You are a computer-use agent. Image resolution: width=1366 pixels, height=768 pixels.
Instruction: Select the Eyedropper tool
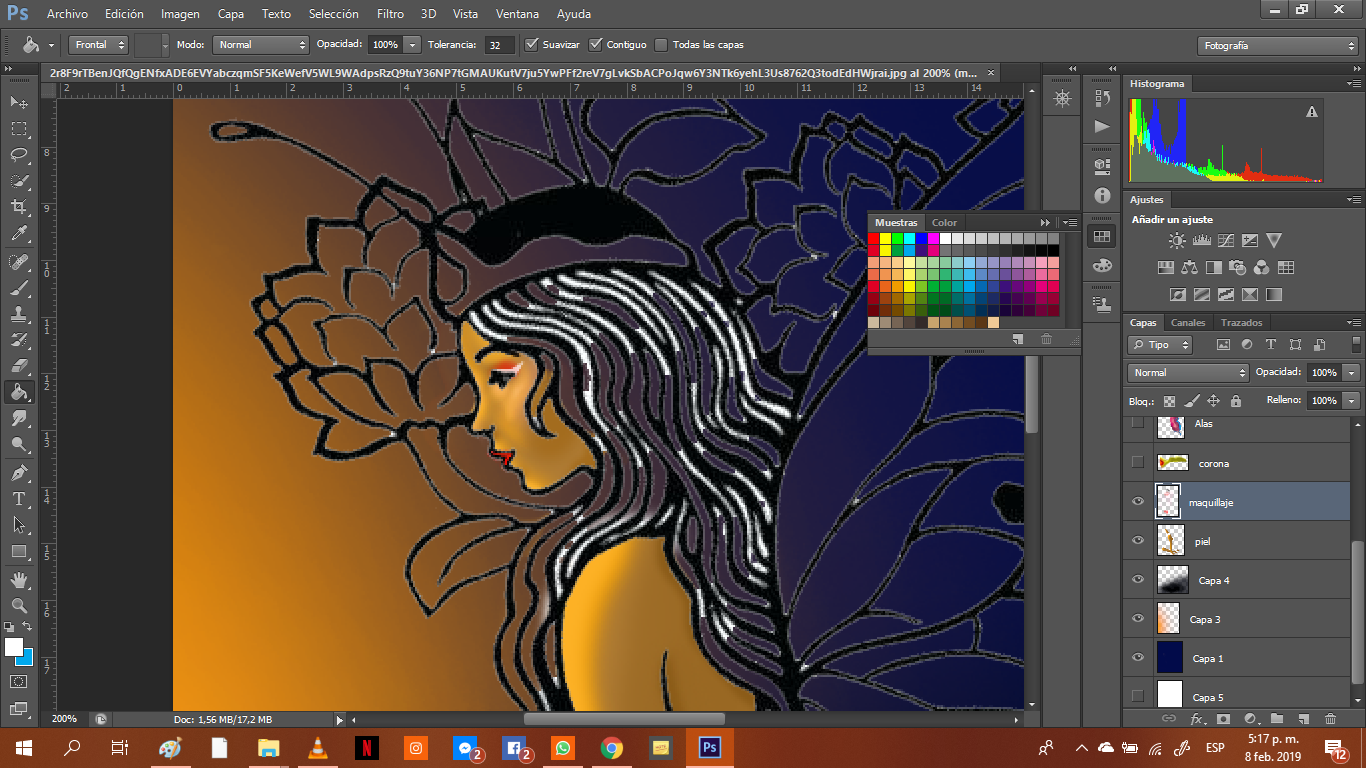coord(19,234)
